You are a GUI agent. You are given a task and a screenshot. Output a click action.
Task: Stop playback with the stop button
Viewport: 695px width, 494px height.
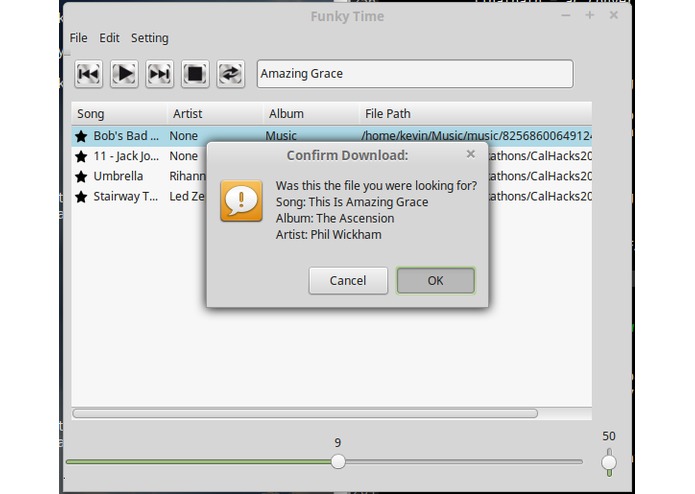coord(195,74)
